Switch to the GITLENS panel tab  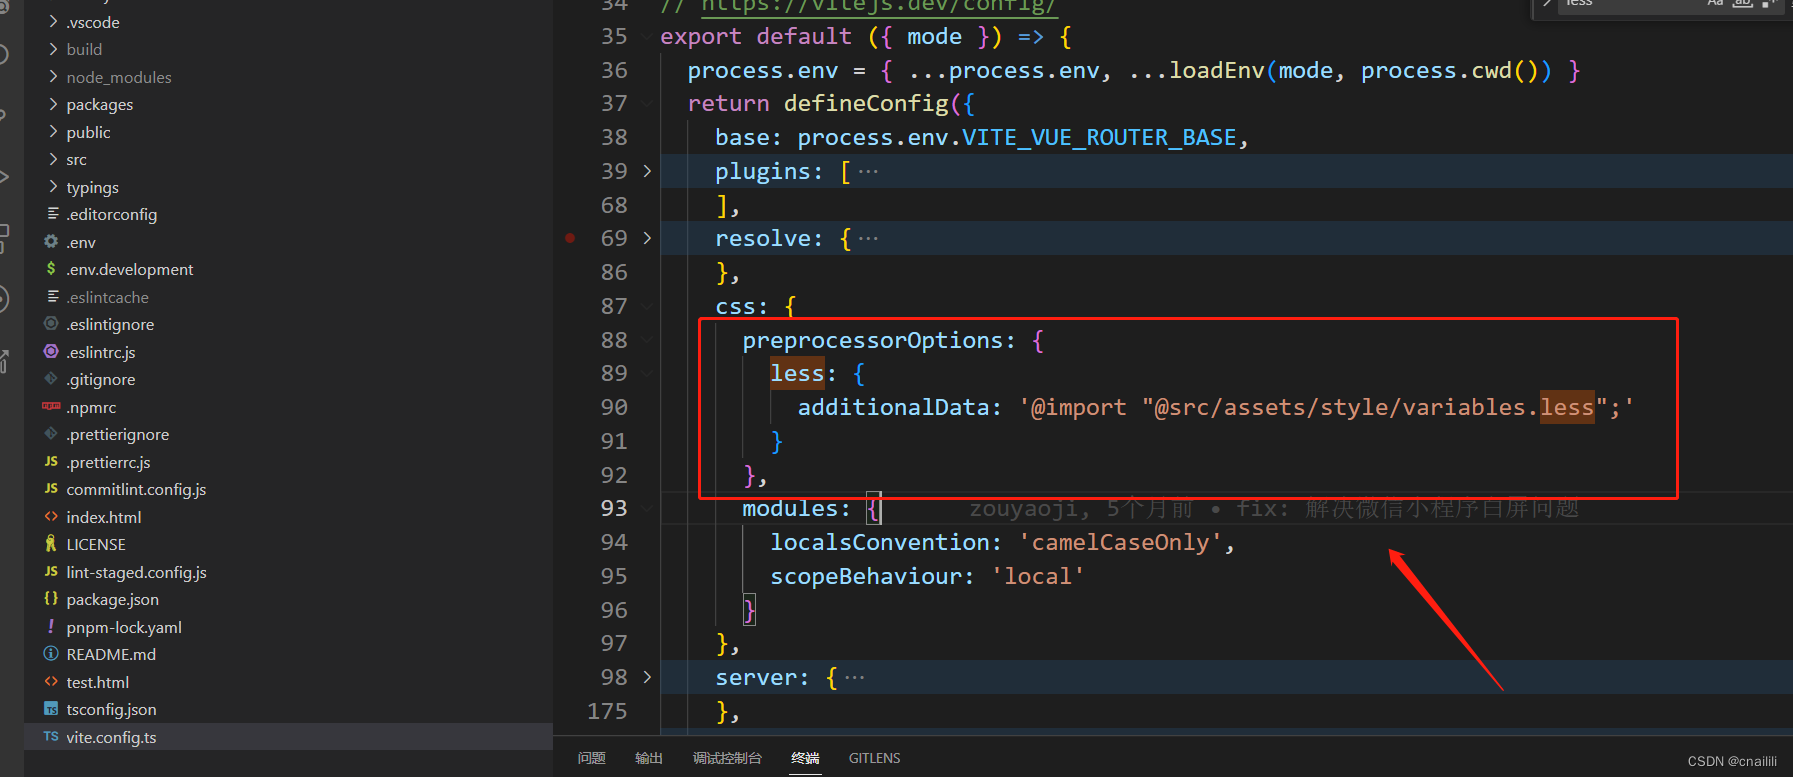875,758
